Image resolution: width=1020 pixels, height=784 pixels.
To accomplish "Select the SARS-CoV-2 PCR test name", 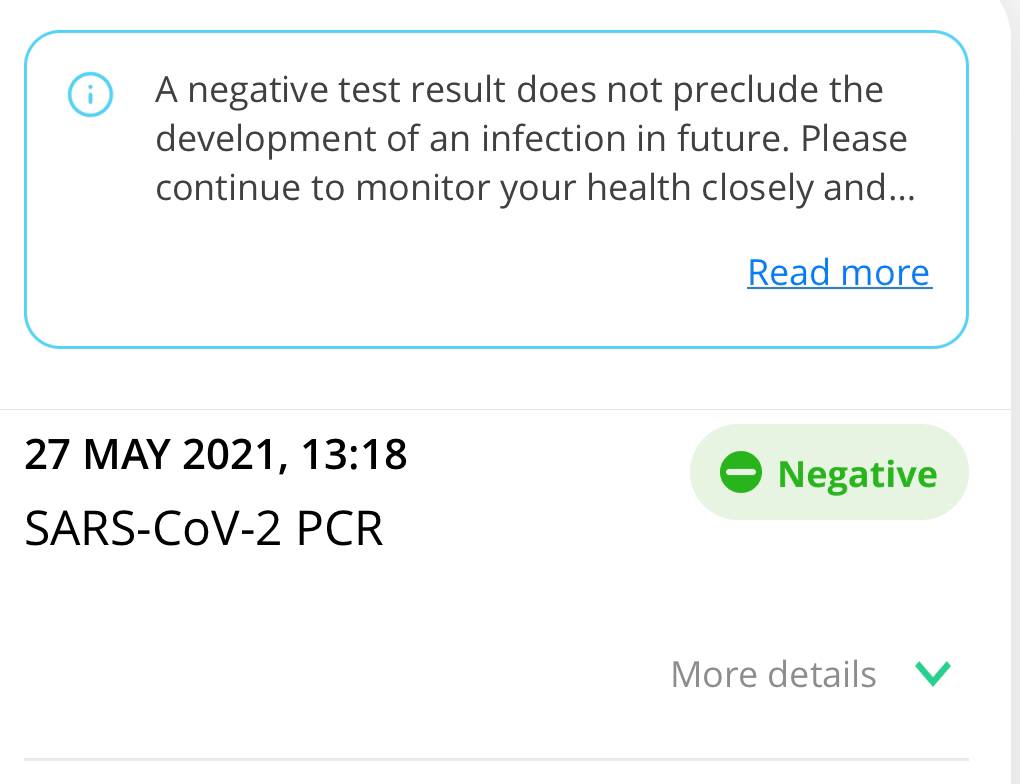I will pyautogui.click(x=204, y=528).
